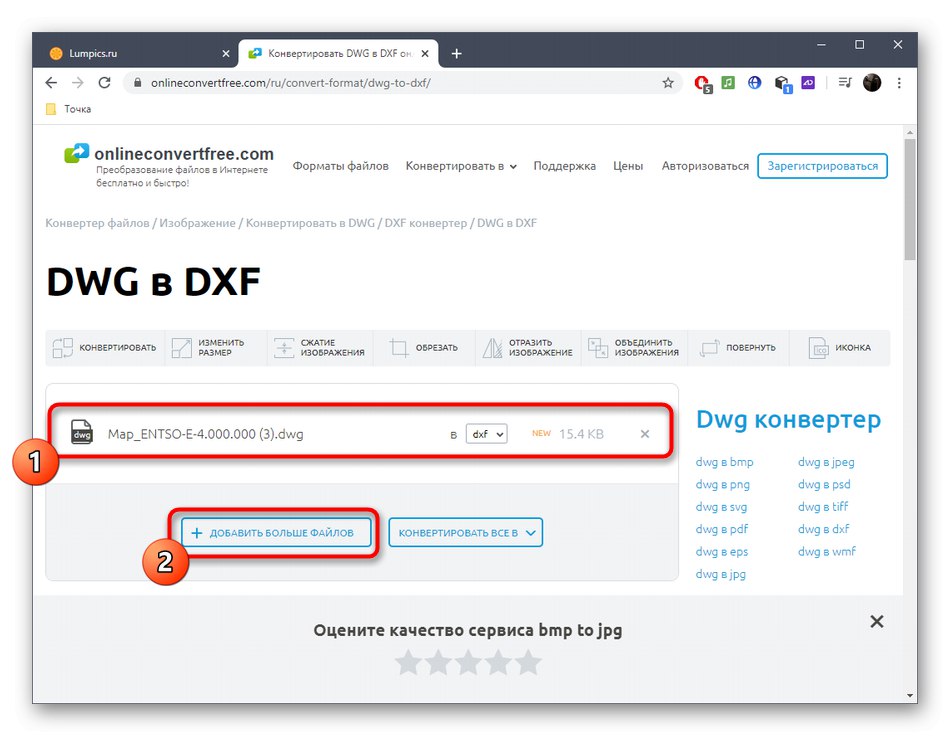Viewport: 950px width, 736px height.
Task: Open dwg в wmf link
Action: [826, 551]
